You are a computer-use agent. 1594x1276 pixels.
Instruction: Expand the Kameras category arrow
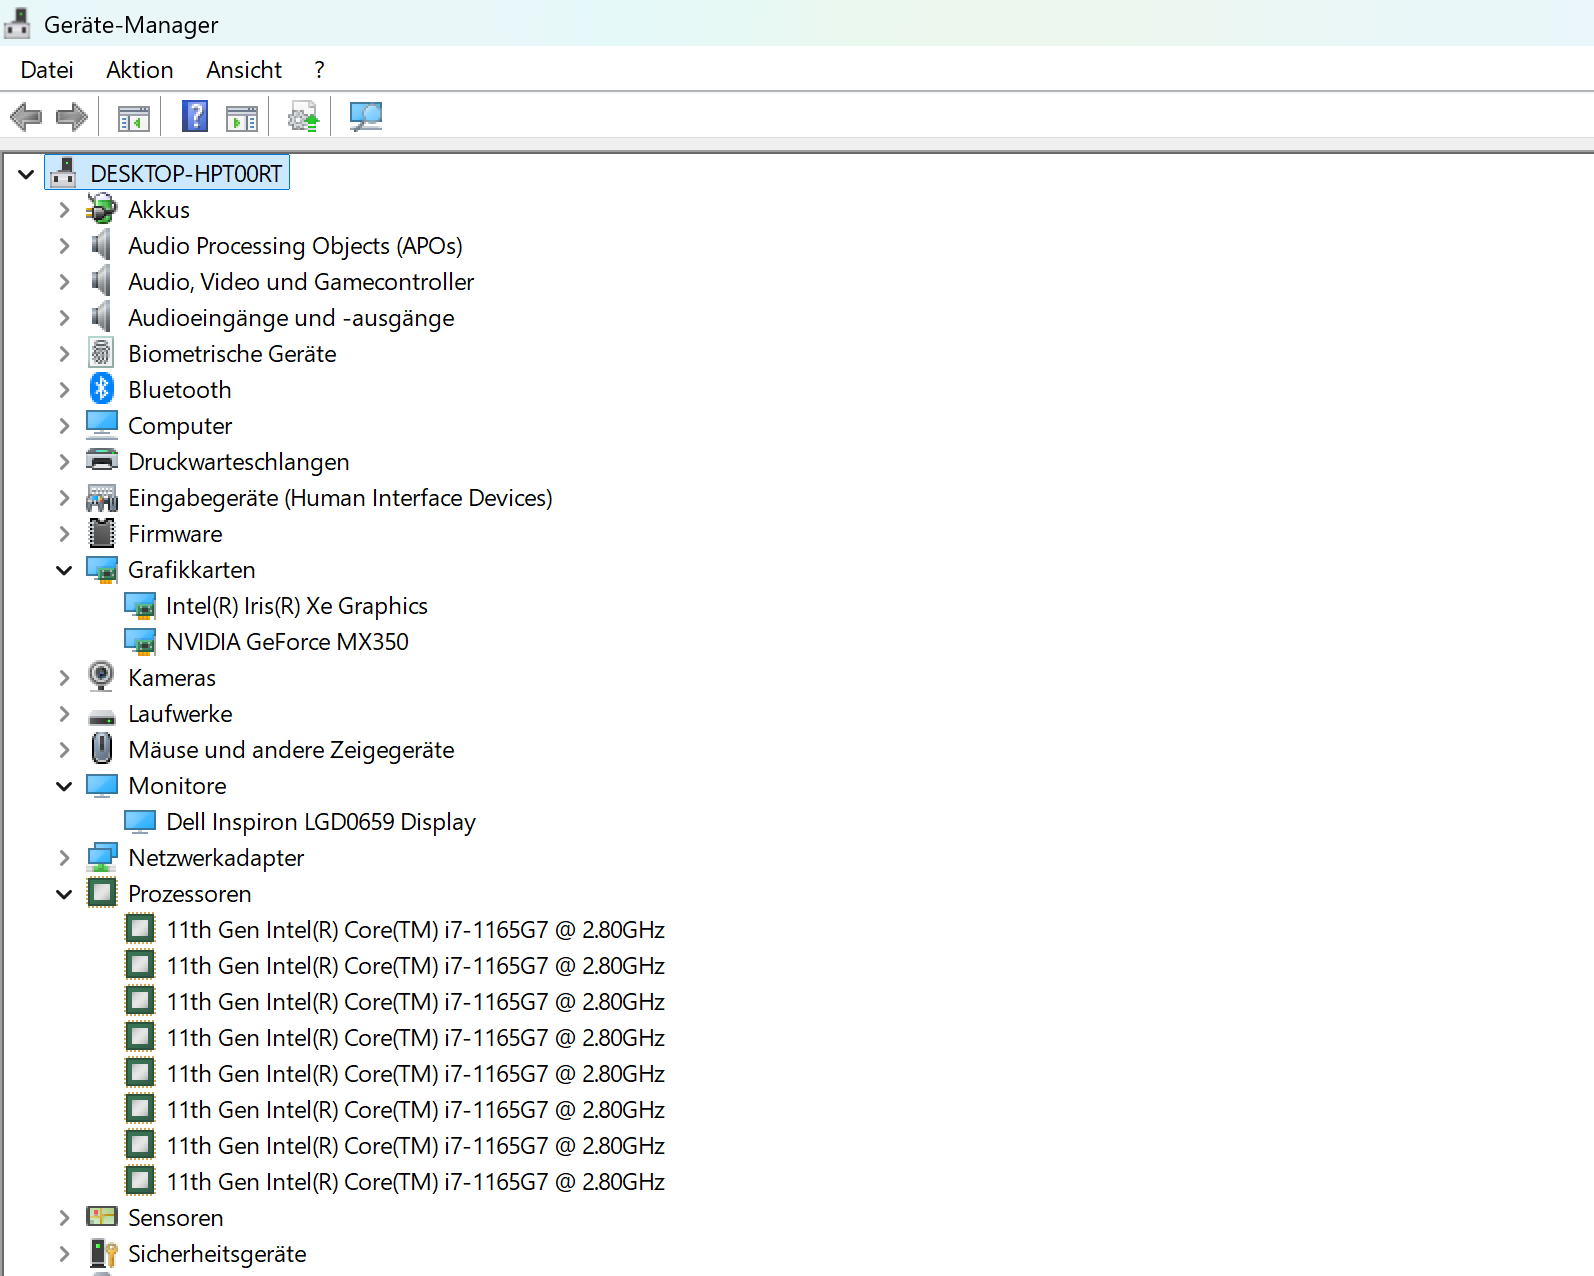click(64, 678)
